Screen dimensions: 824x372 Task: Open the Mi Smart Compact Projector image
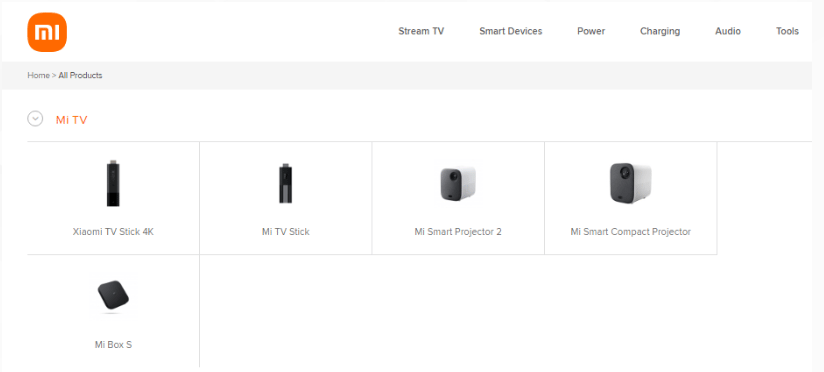coord(630,183)
